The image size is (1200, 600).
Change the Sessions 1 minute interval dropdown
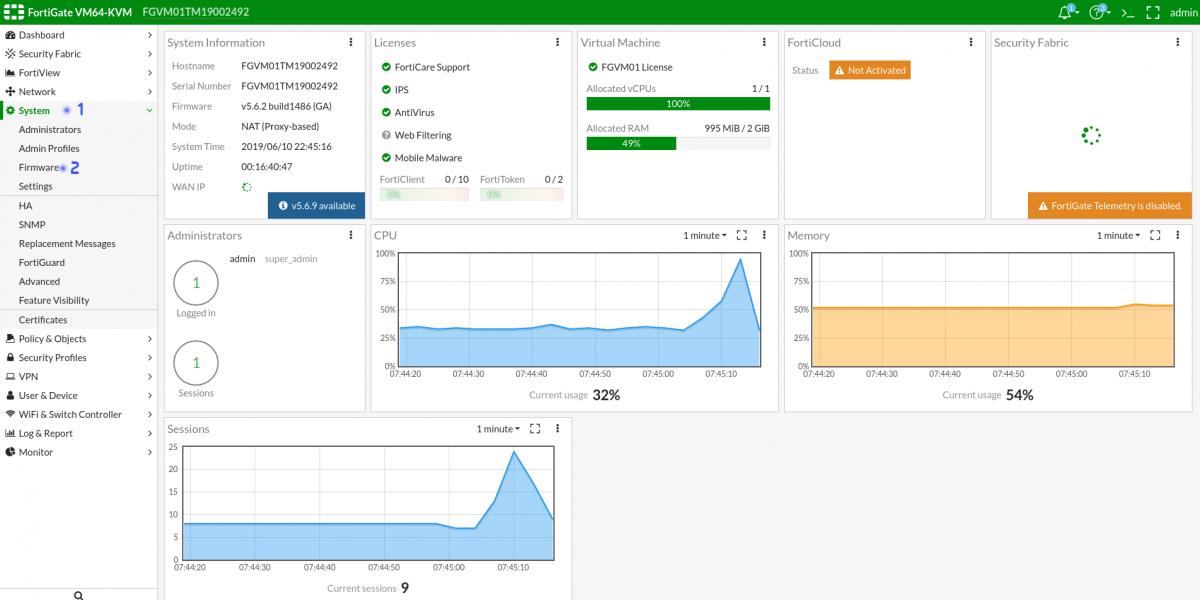pos(497,429)
